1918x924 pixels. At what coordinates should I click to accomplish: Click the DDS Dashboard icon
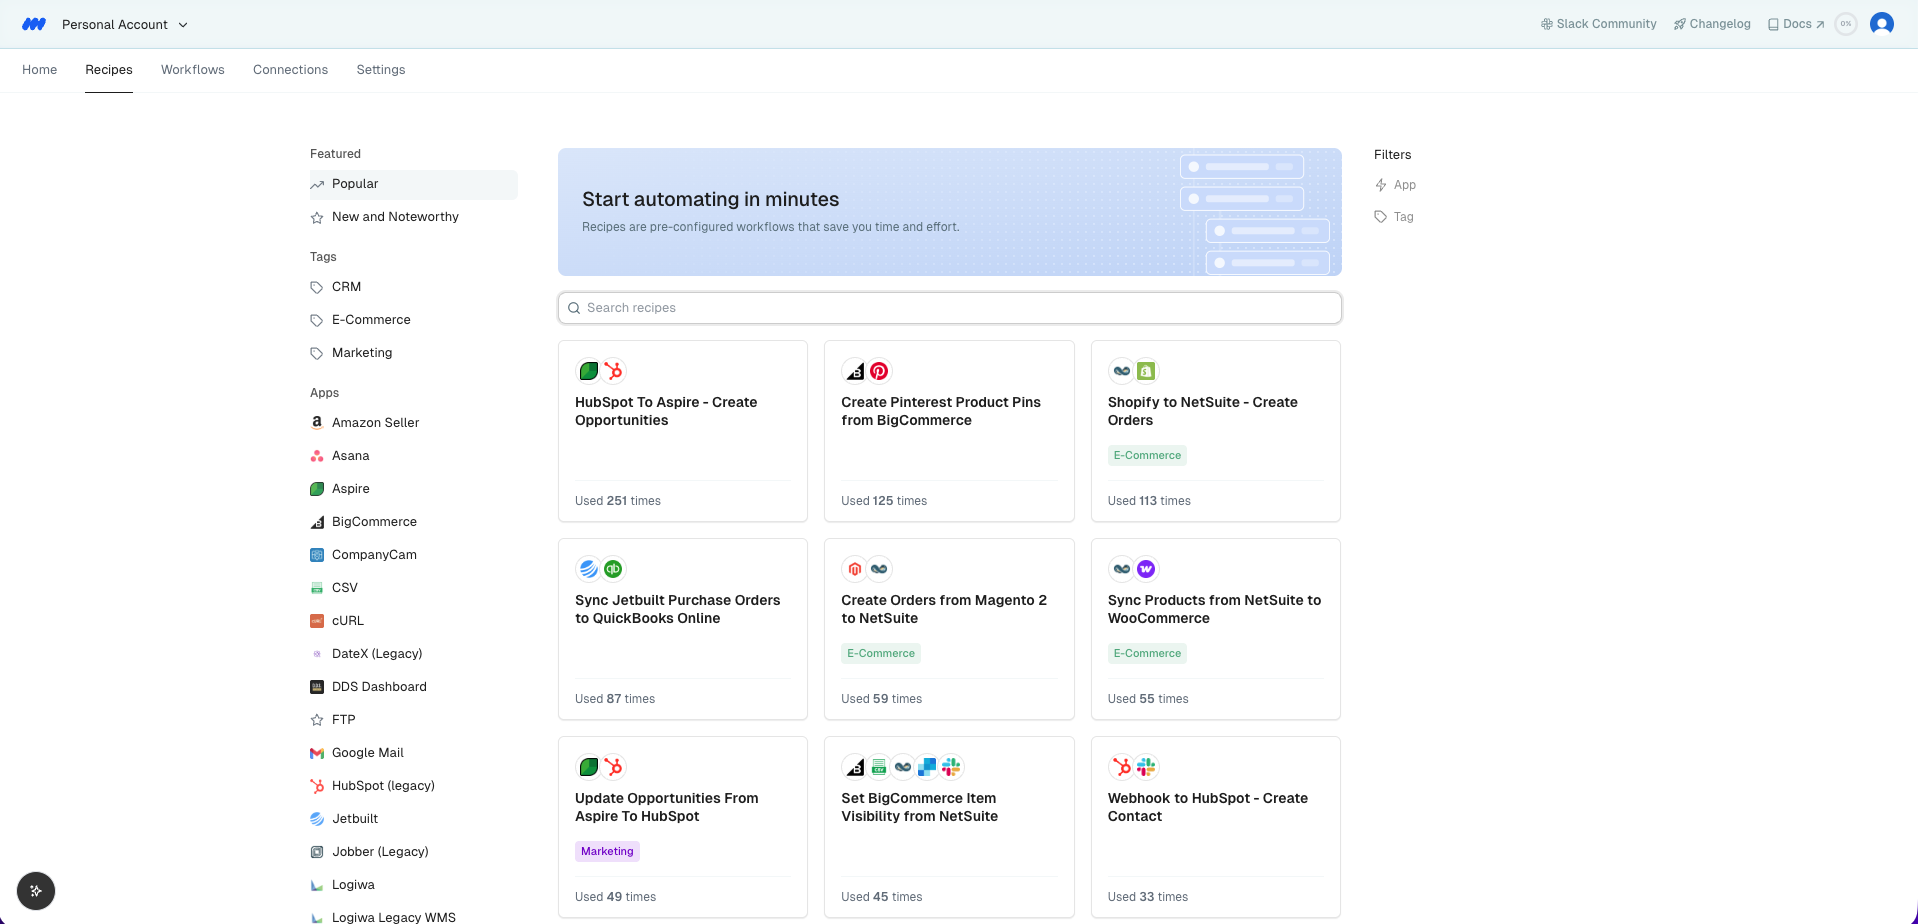click(317, 687)
